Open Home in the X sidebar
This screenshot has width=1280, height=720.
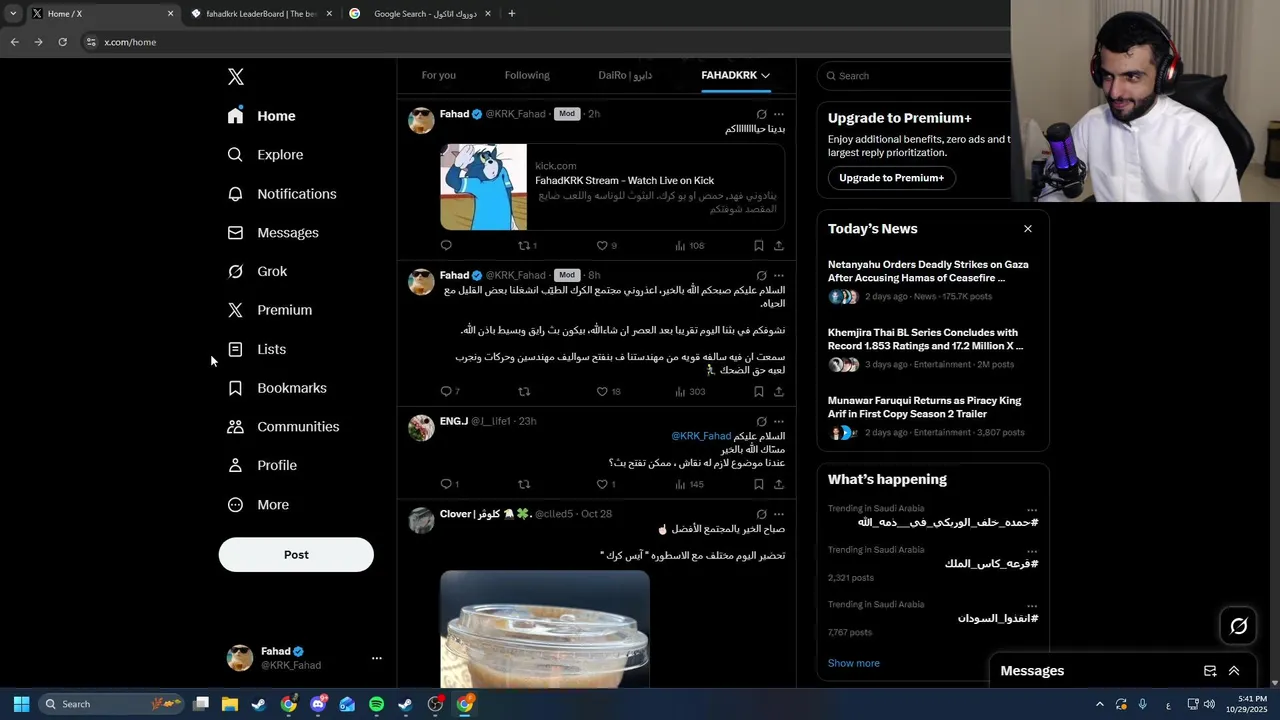click(x=261, y=116)
